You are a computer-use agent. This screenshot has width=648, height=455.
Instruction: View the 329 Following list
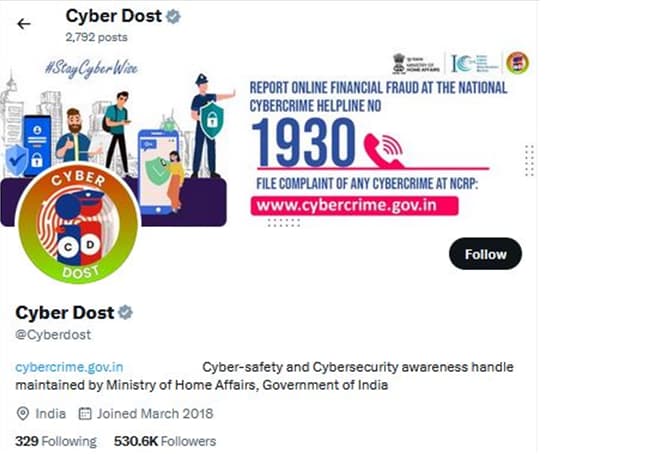point(56,441)
